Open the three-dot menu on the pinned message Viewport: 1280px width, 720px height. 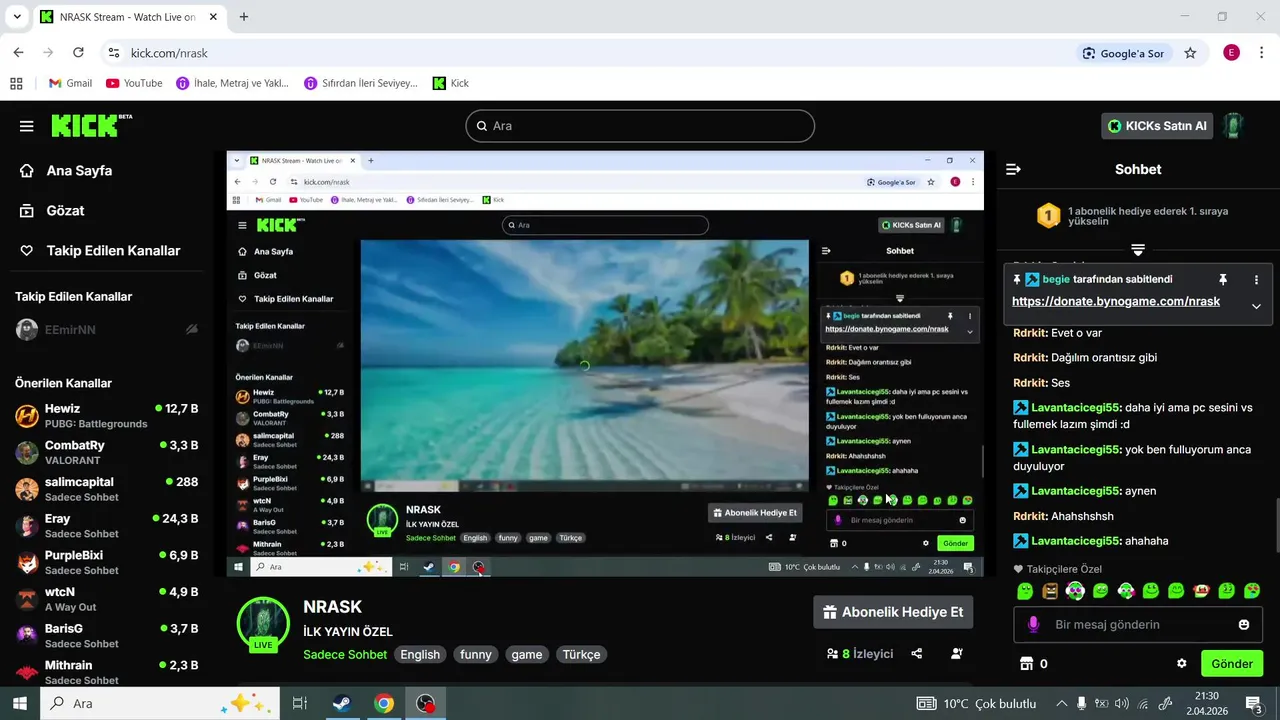1256,280
